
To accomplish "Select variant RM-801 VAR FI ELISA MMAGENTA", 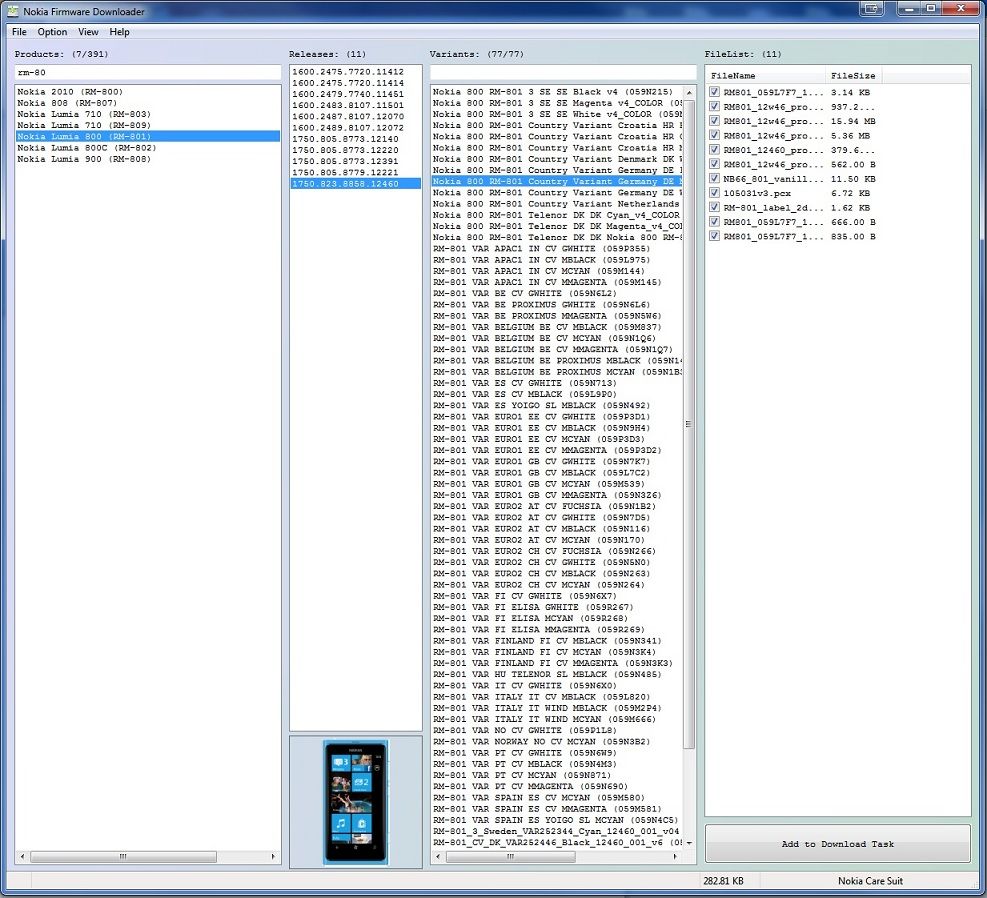I will click(x=557, y=629).
